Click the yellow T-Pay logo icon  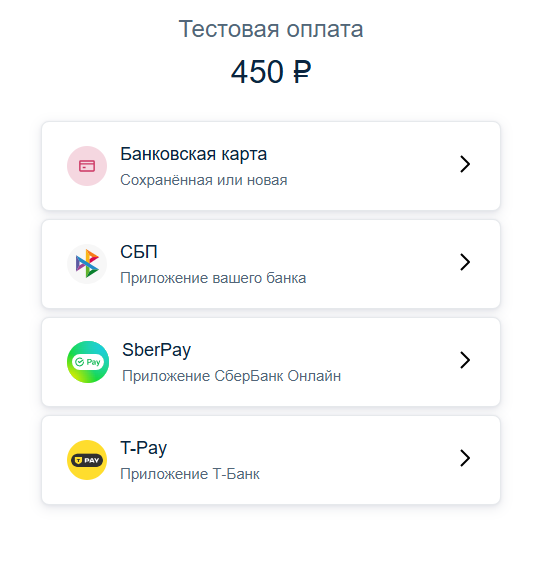point(87,460)
